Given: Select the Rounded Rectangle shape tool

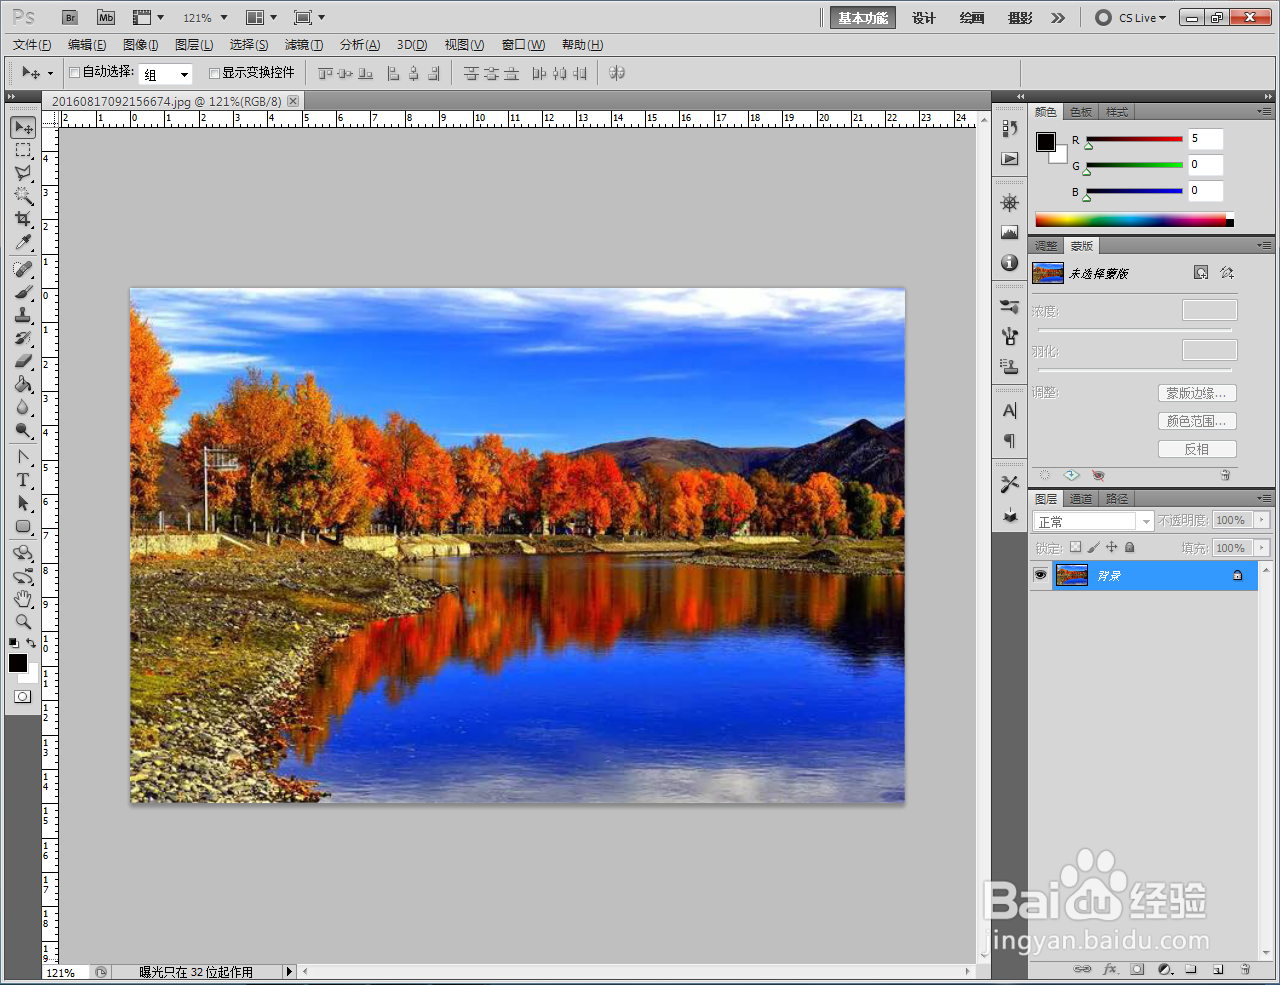Looking at the screenshot, I should tap(23, 526).
